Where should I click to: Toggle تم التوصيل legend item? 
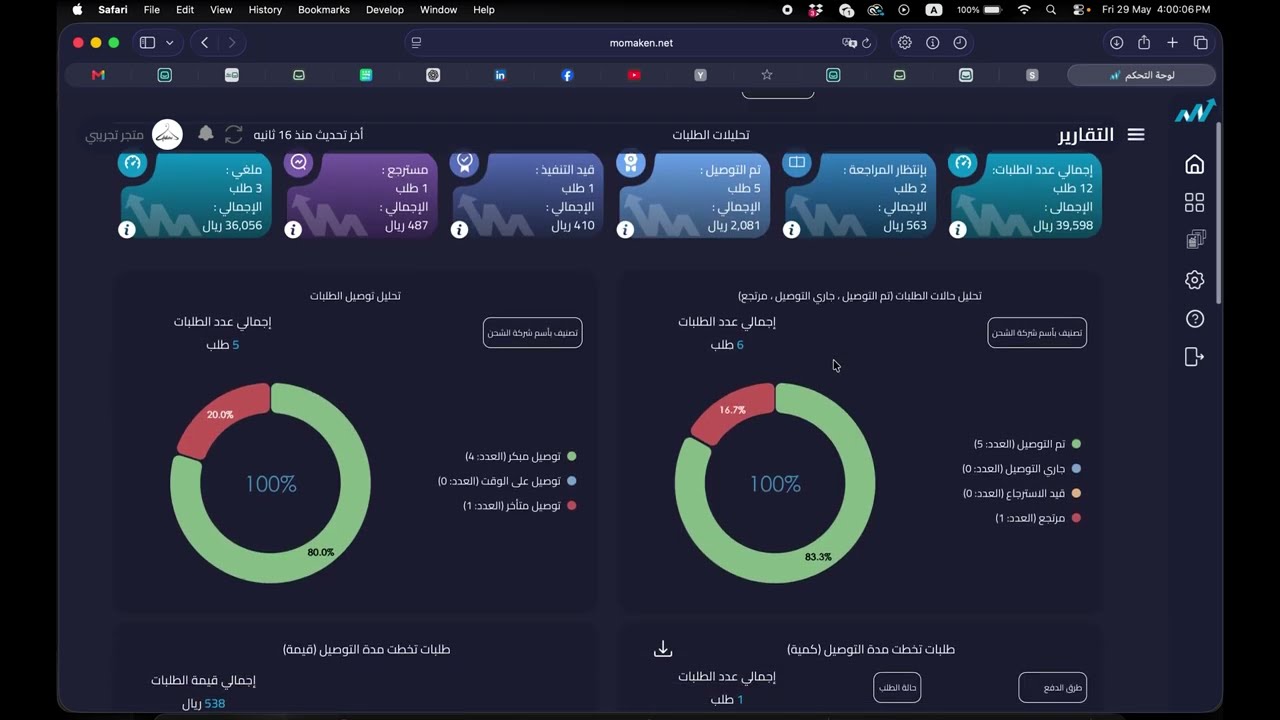pyautogui.click(x=1027, y=444)
